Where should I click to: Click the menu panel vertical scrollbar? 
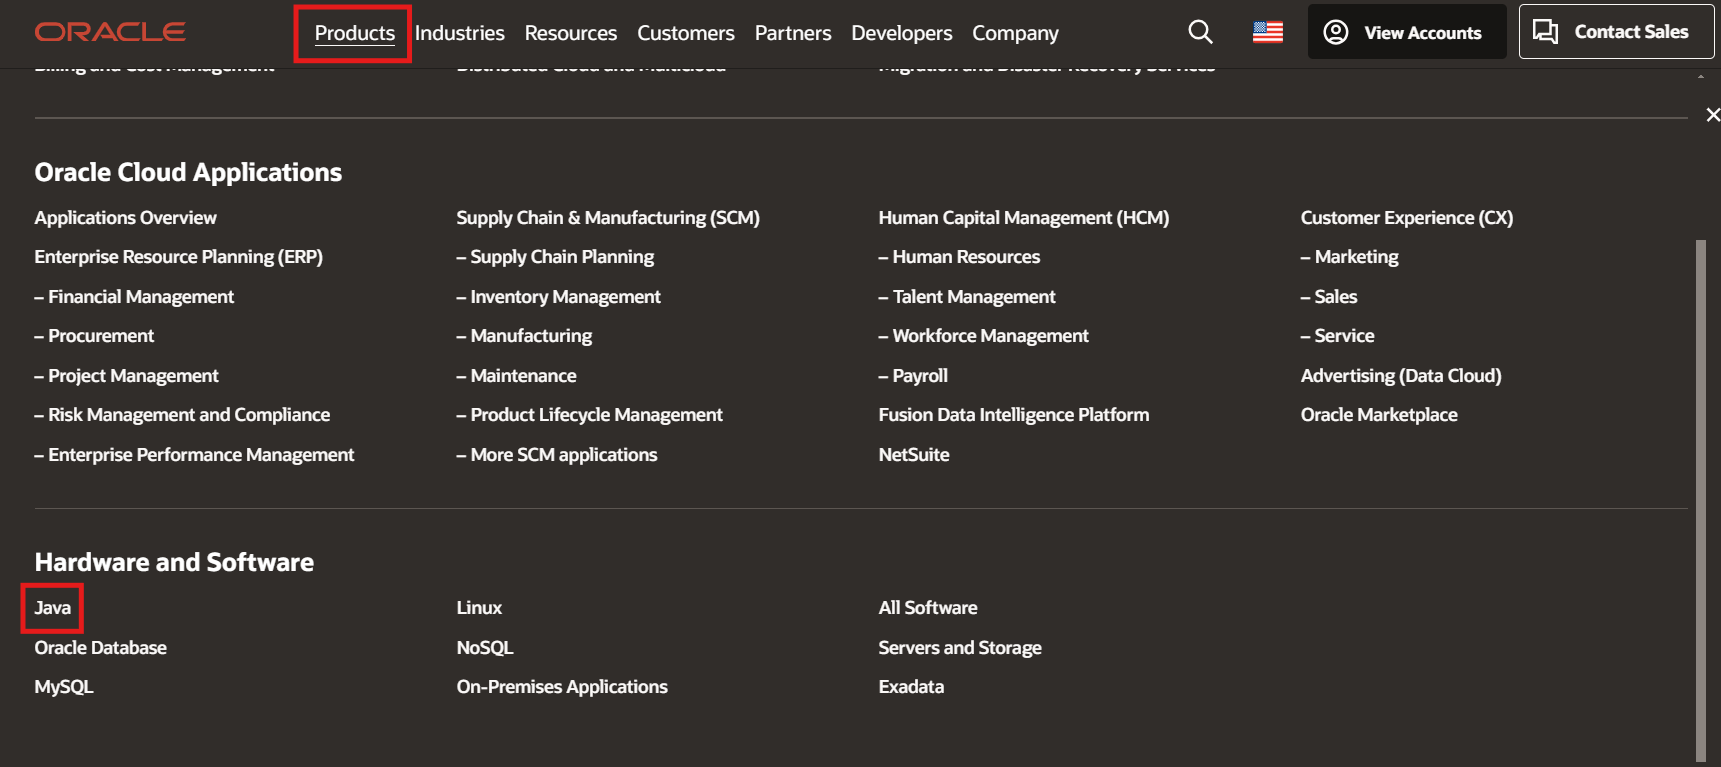tap(1700, 500)
